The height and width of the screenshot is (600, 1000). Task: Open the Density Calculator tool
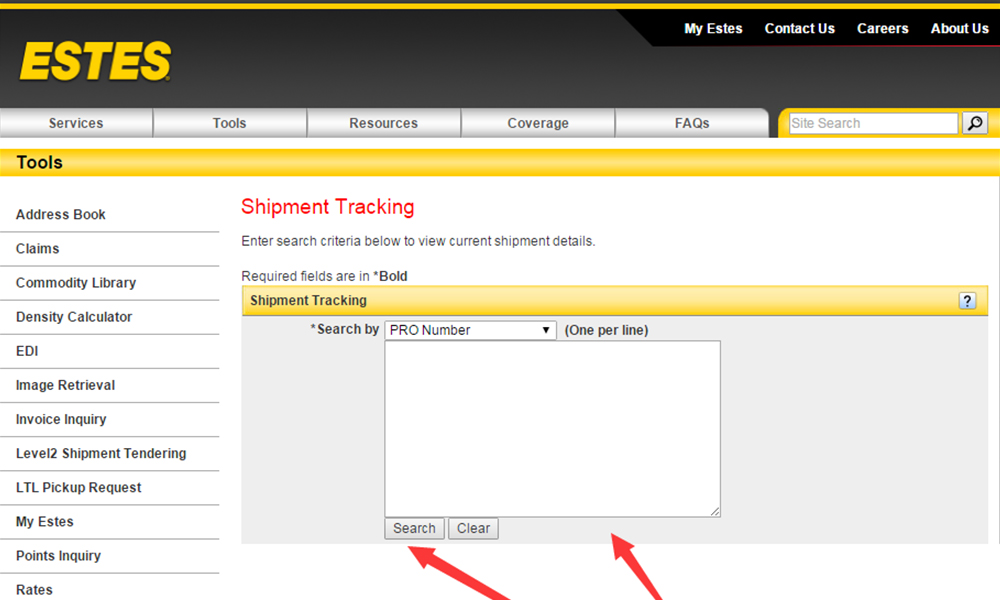74,317
